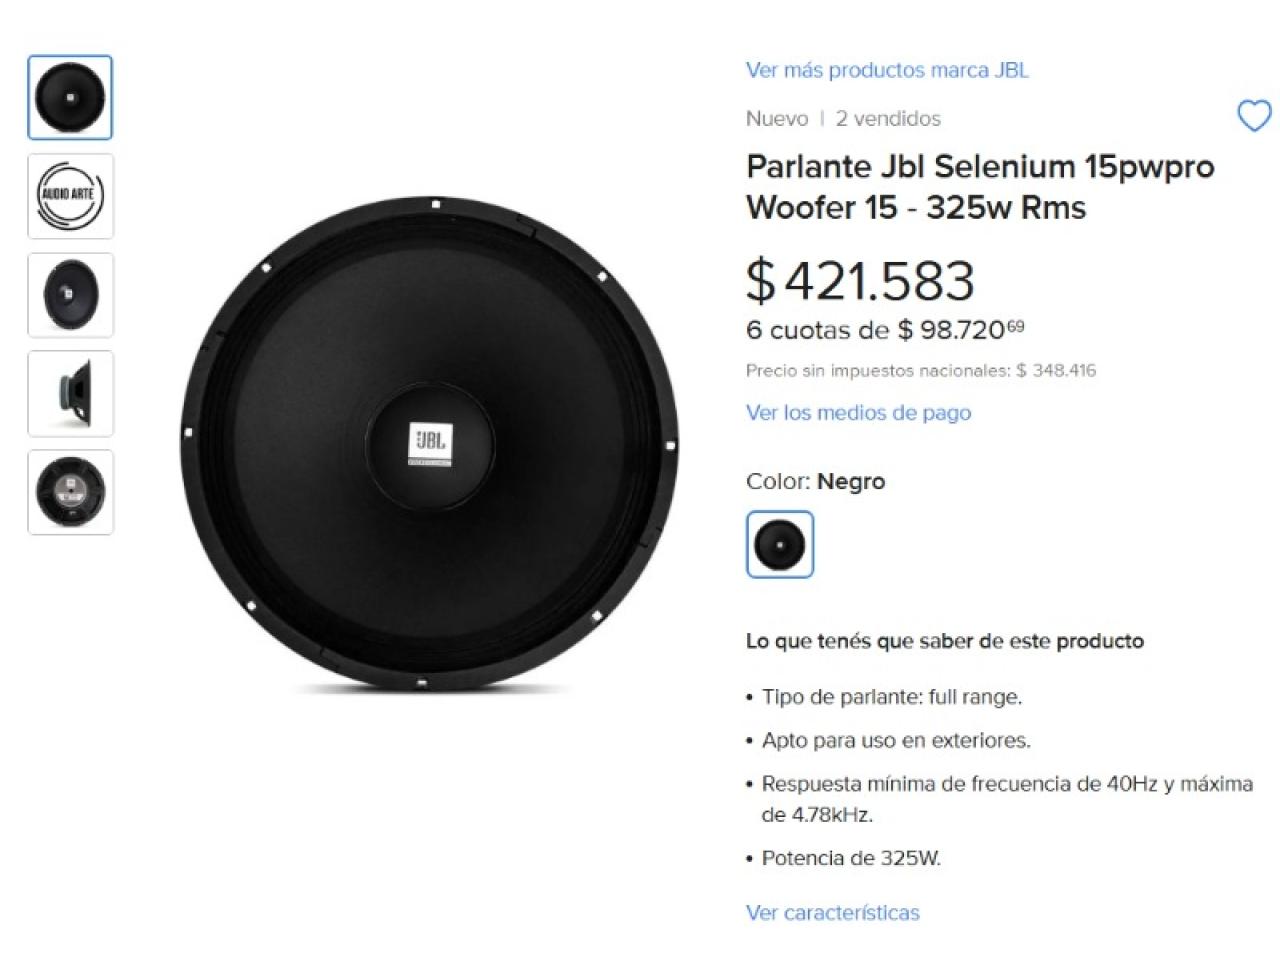The image size is (1280, 960).
Task: Click the JBL logo on speaker center
Action: [x=430, y=443]
